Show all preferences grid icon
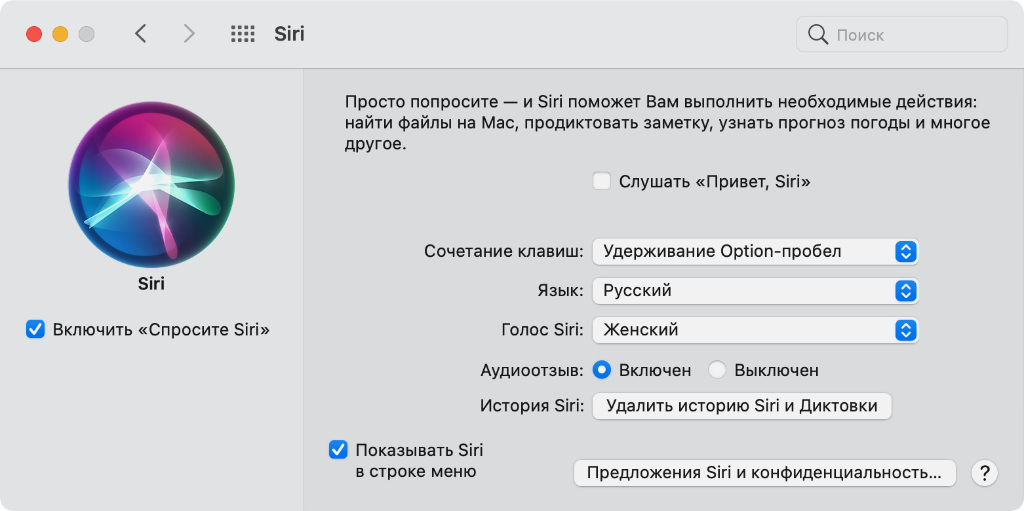This screenshot has width=1024, height=511. coord(243,34)
